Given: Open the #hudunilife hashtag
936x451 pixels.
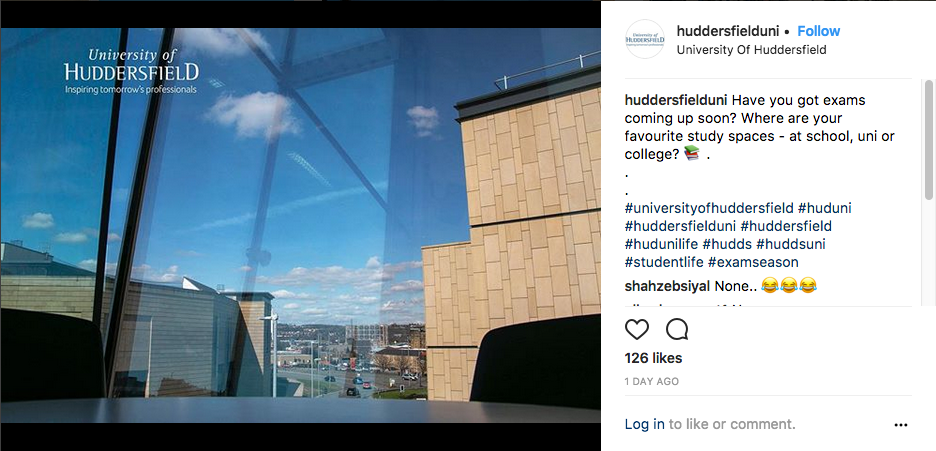Looking at the screenshot, I should click(662, 245).
